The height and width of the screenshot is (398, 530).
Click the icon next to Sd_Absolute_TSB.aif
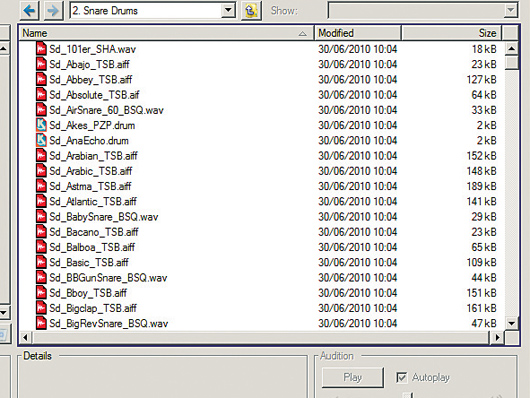41,94
